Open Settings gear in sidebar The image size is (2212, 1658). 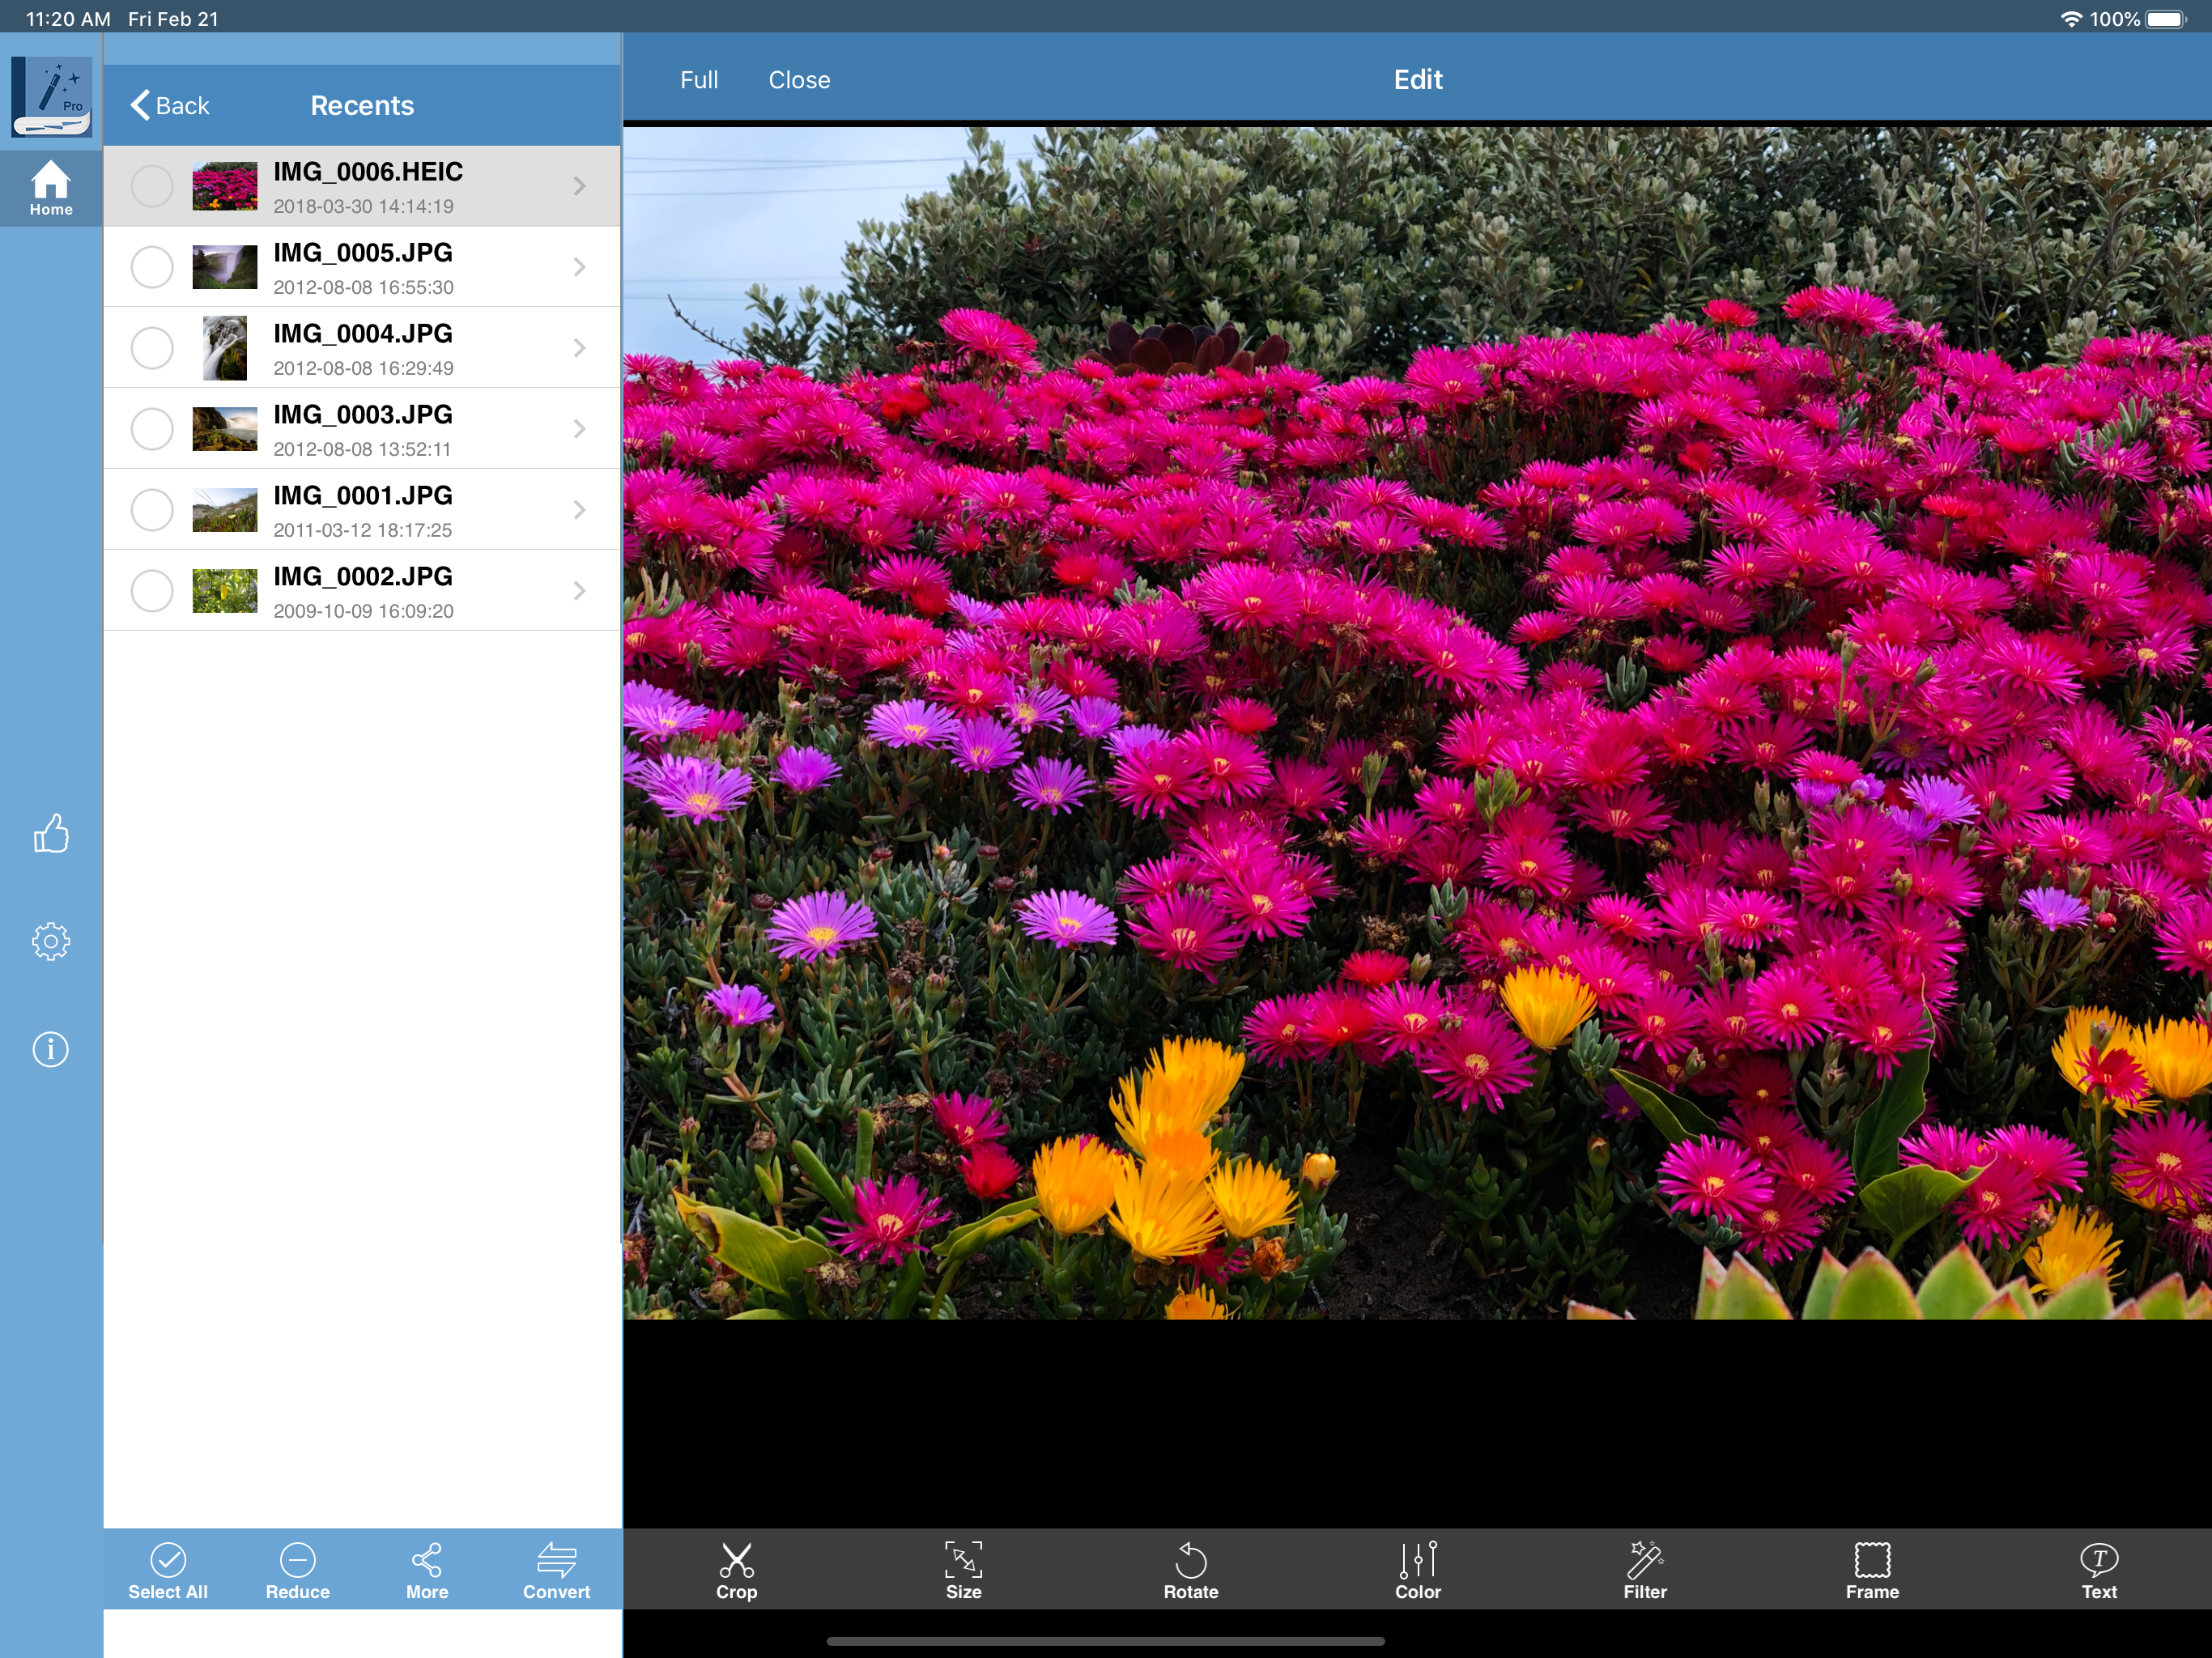point(51,941)
